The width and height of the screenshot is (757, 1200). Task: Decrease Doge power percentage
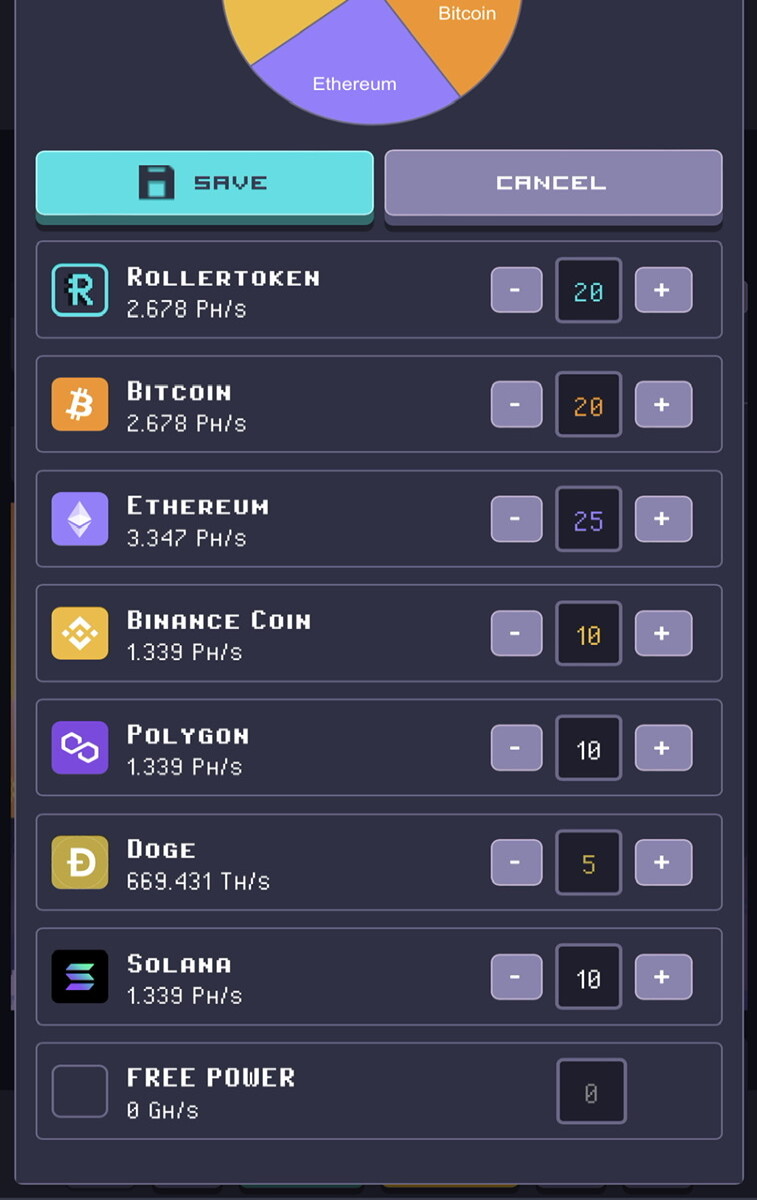pyautogui.click(x=516, y=862)
